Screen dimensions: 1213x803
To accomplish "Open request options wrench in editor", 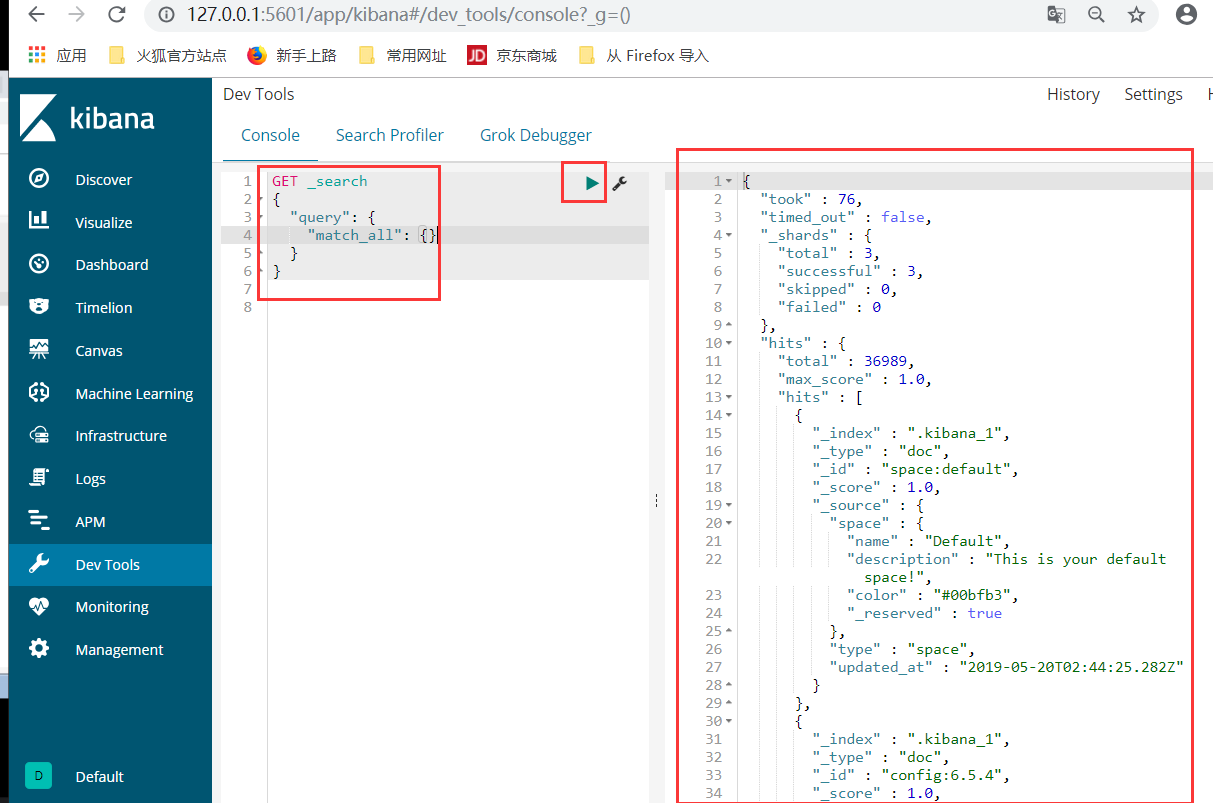I will (x=619, y=183).
